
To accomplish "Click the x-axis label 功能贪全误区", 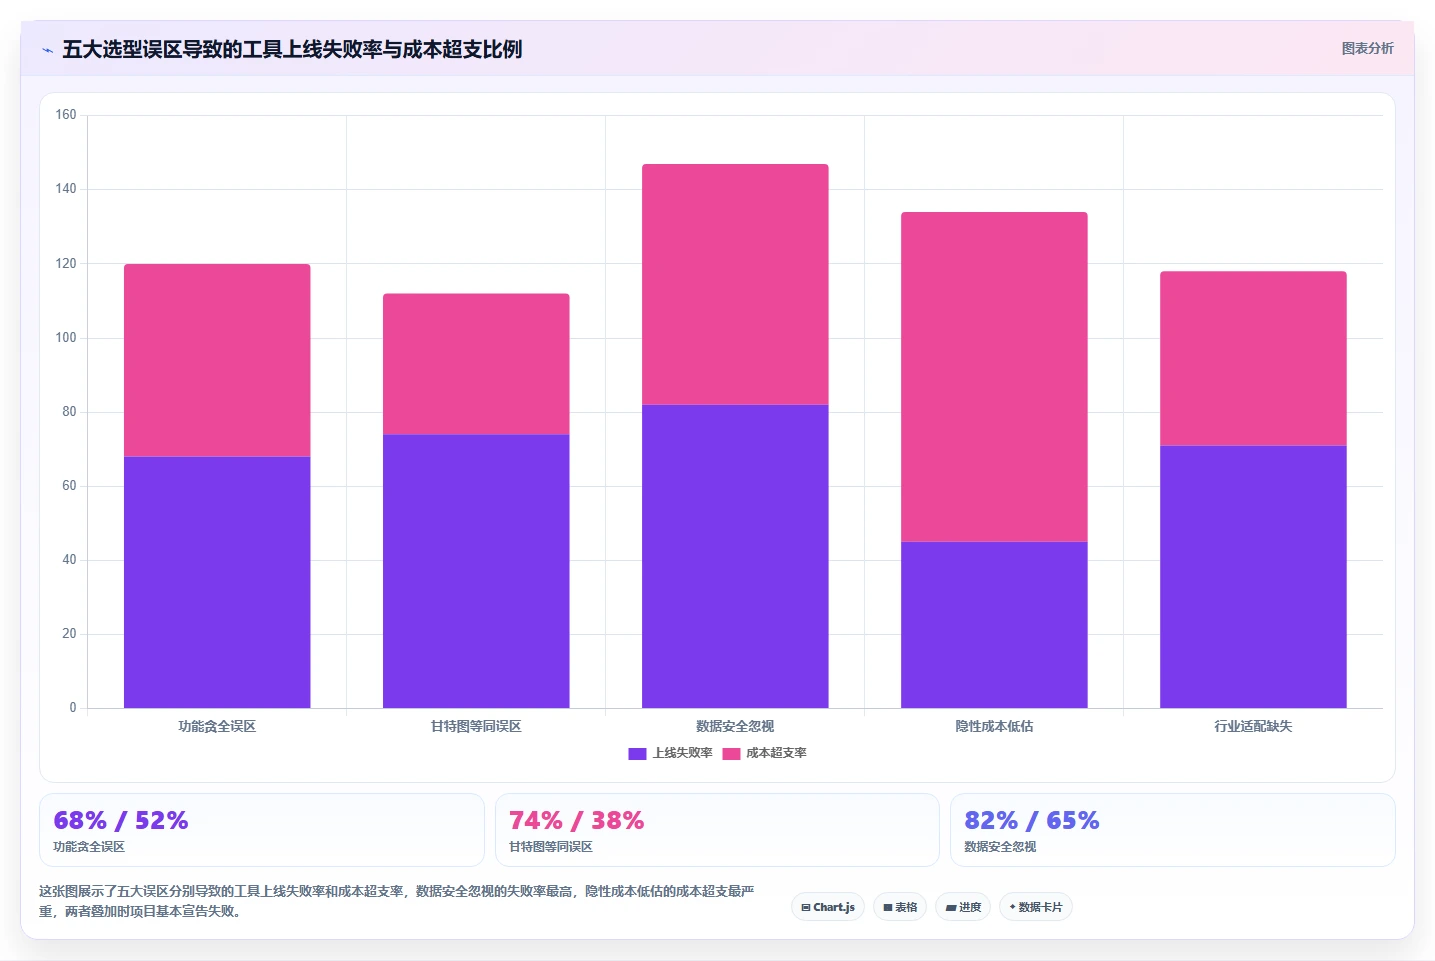I will [x=217, y=726].
